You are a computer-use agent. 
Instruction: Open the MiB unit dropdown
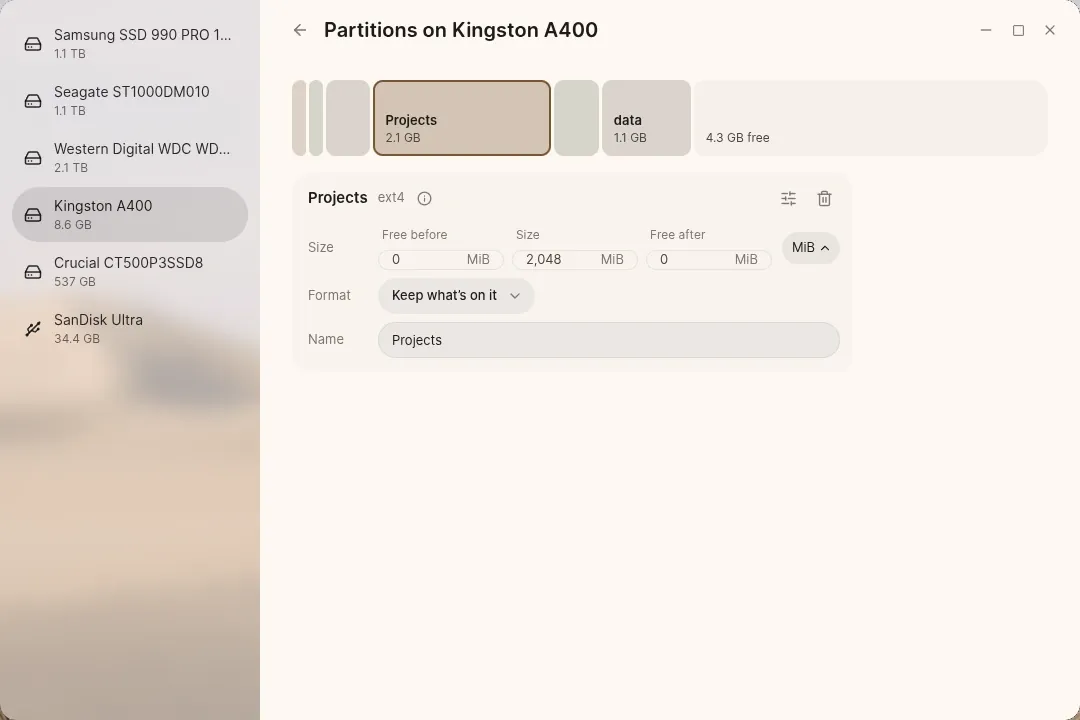point(811,248)
